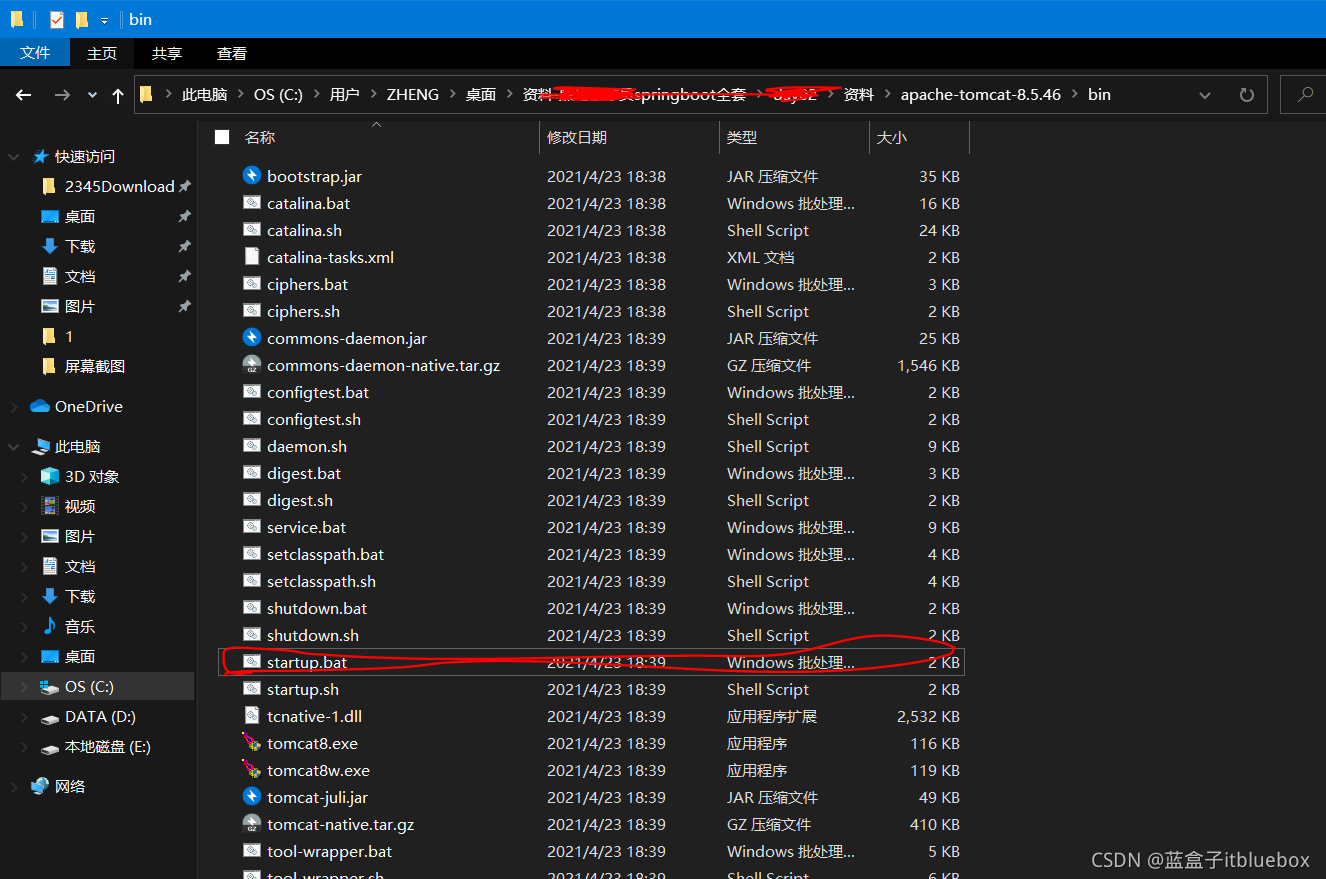Click the 视频 folder icon in sidebar
This screenshot has height=879, width=1326.
pos(50,506)
